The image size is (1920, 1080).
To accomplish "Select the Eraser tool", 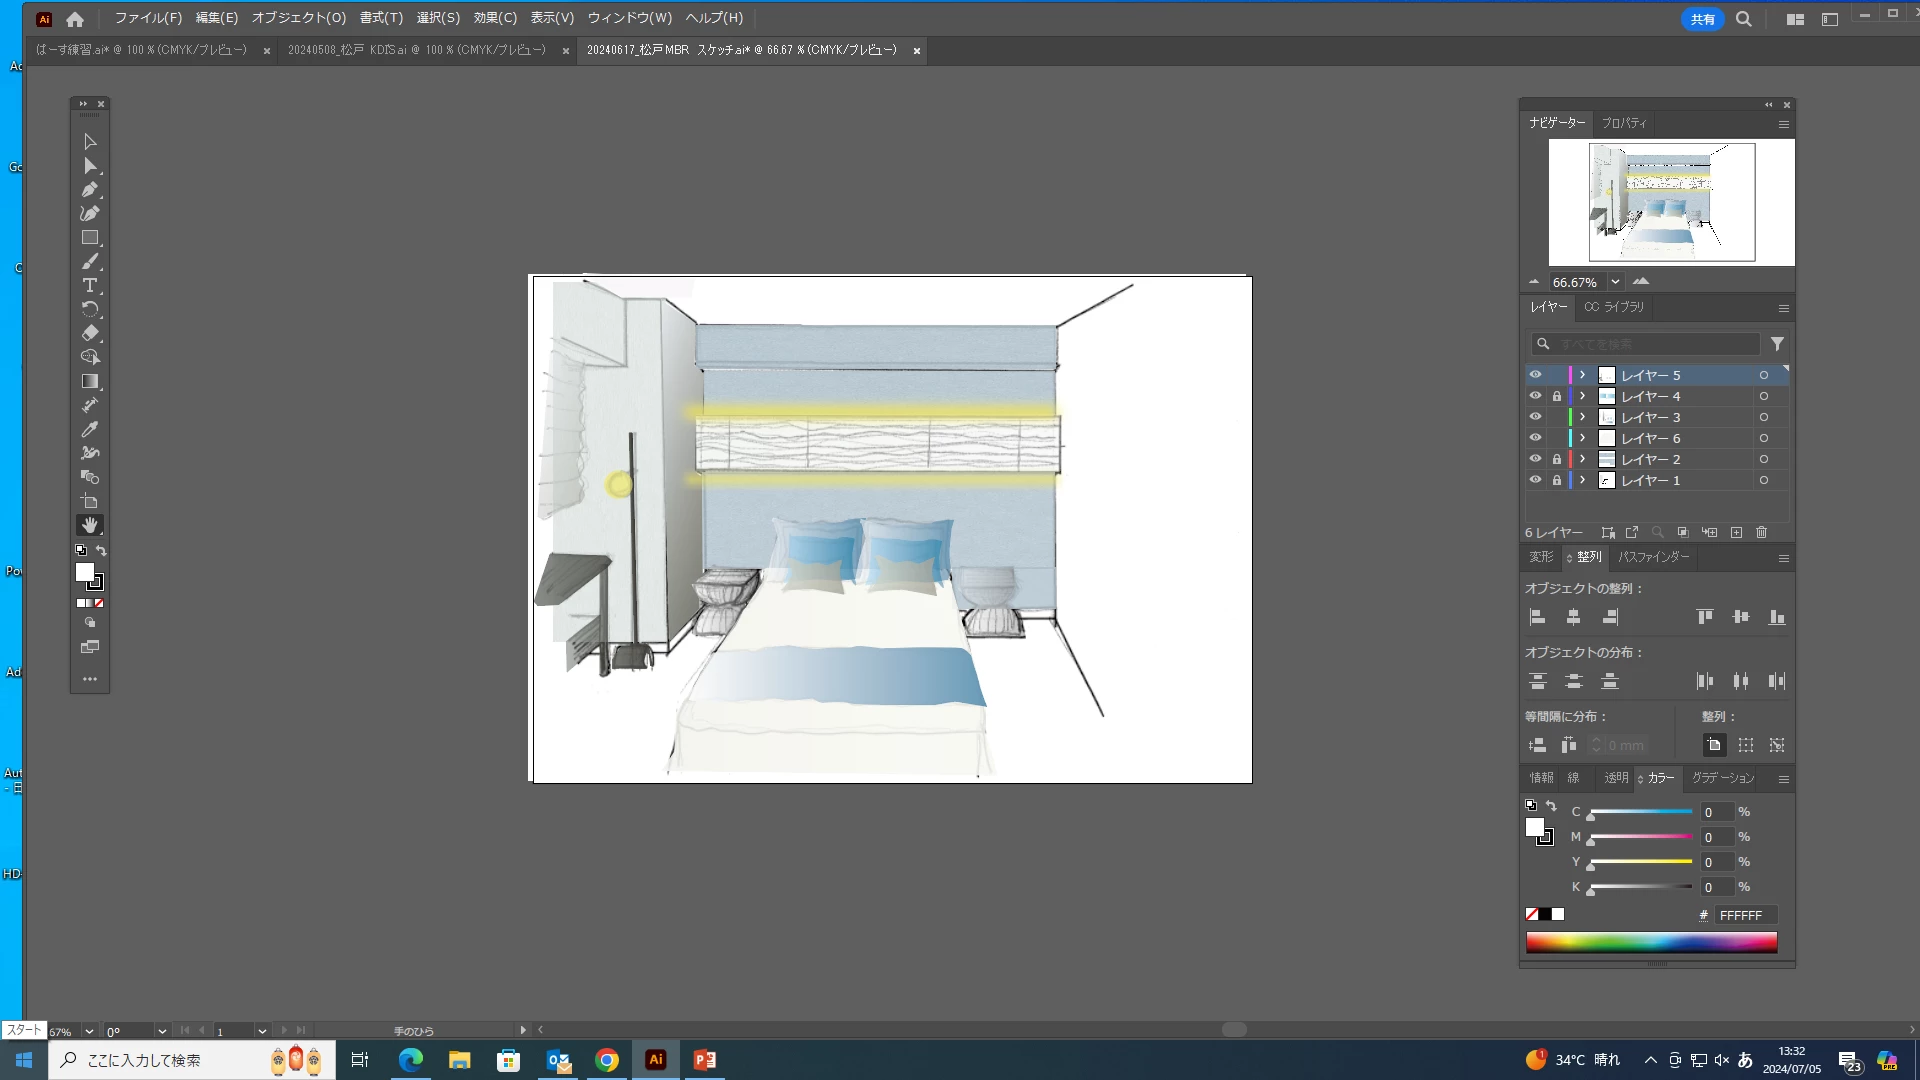I will [x=90, y=333].
